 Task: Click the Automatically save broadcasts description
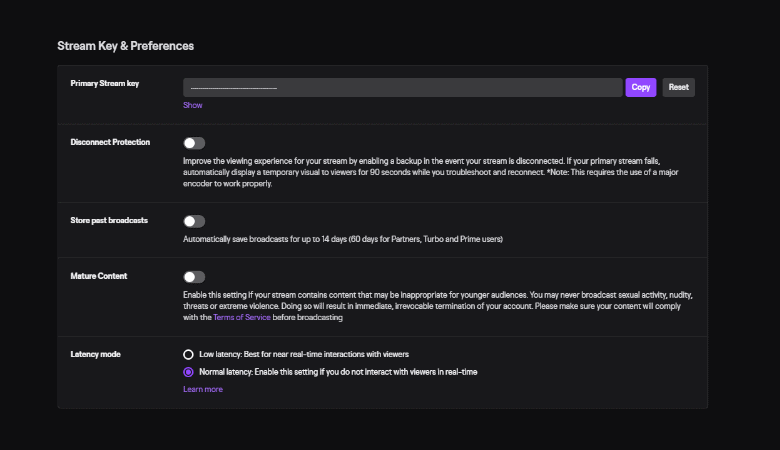[x=343, y=239]
